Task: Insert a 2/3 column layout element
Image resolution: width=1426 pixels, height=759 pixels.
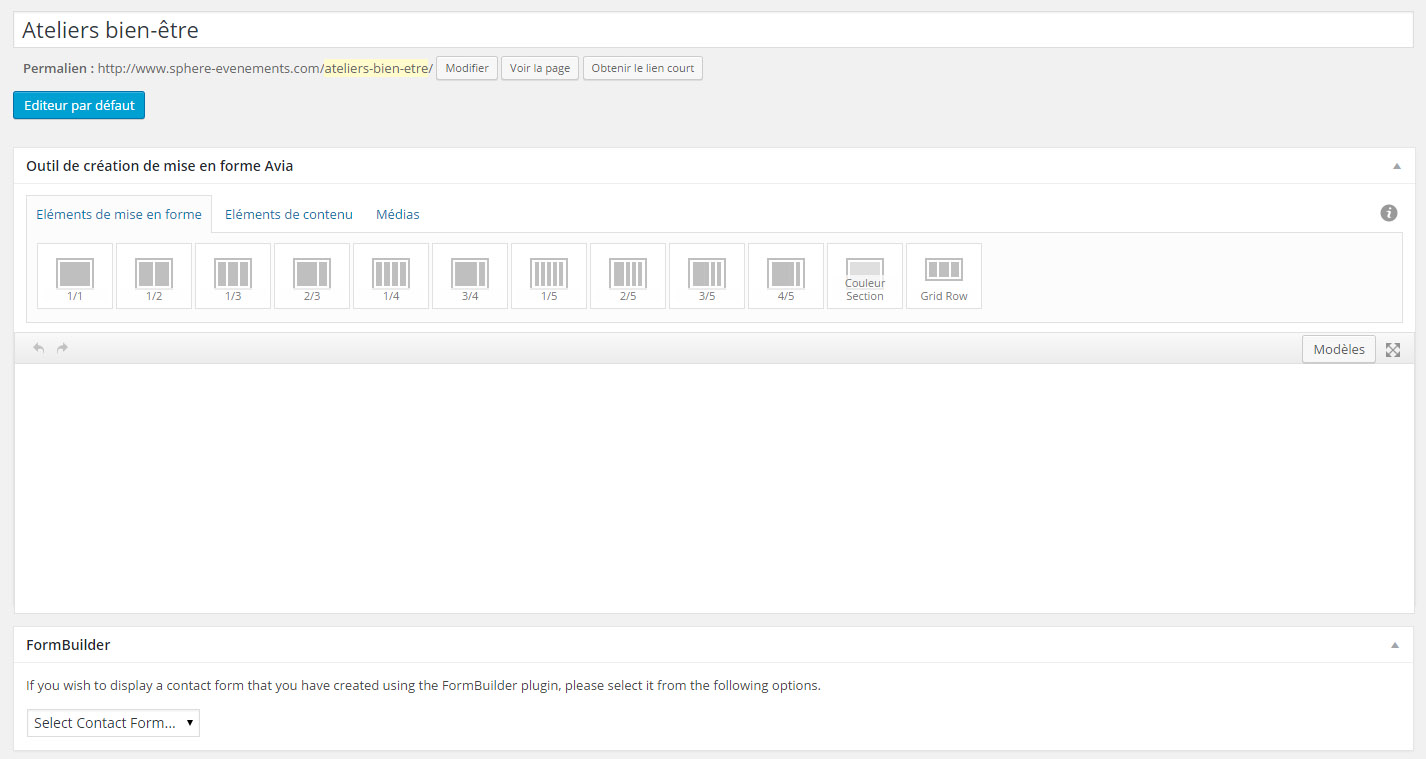Action: 312,276
